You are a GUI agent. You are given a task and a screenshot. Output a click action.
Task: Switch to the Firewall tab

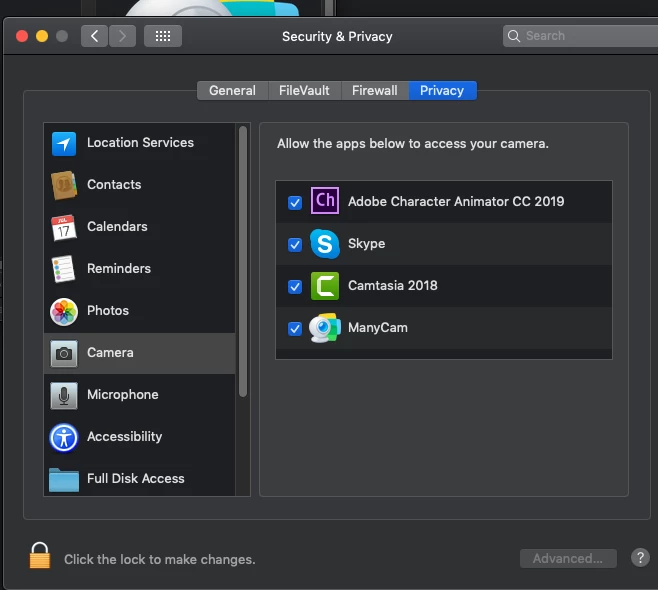(375, 91)
